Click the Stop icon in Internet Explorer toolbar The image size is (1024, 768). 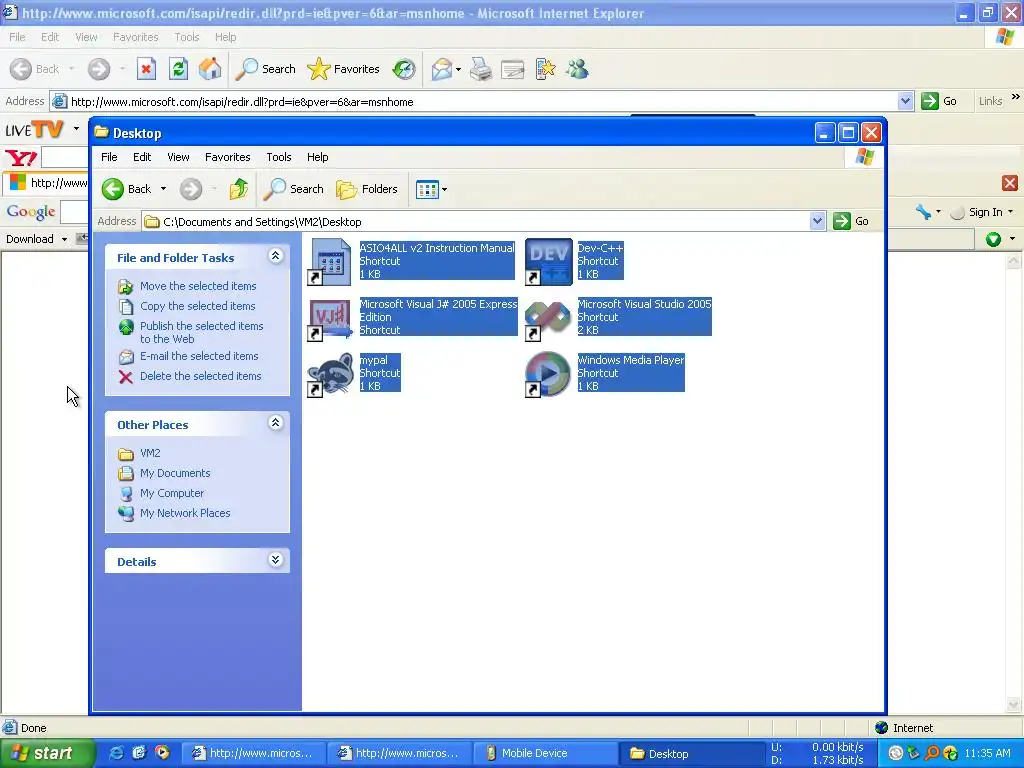click(x=146, y=69)
